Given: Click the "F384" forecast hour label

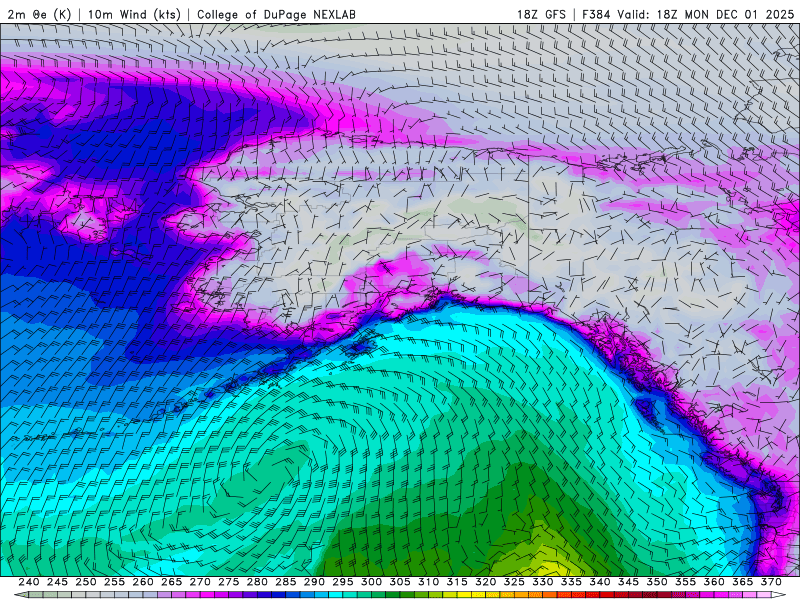Looking at the screenshot, I should (596, 14).
